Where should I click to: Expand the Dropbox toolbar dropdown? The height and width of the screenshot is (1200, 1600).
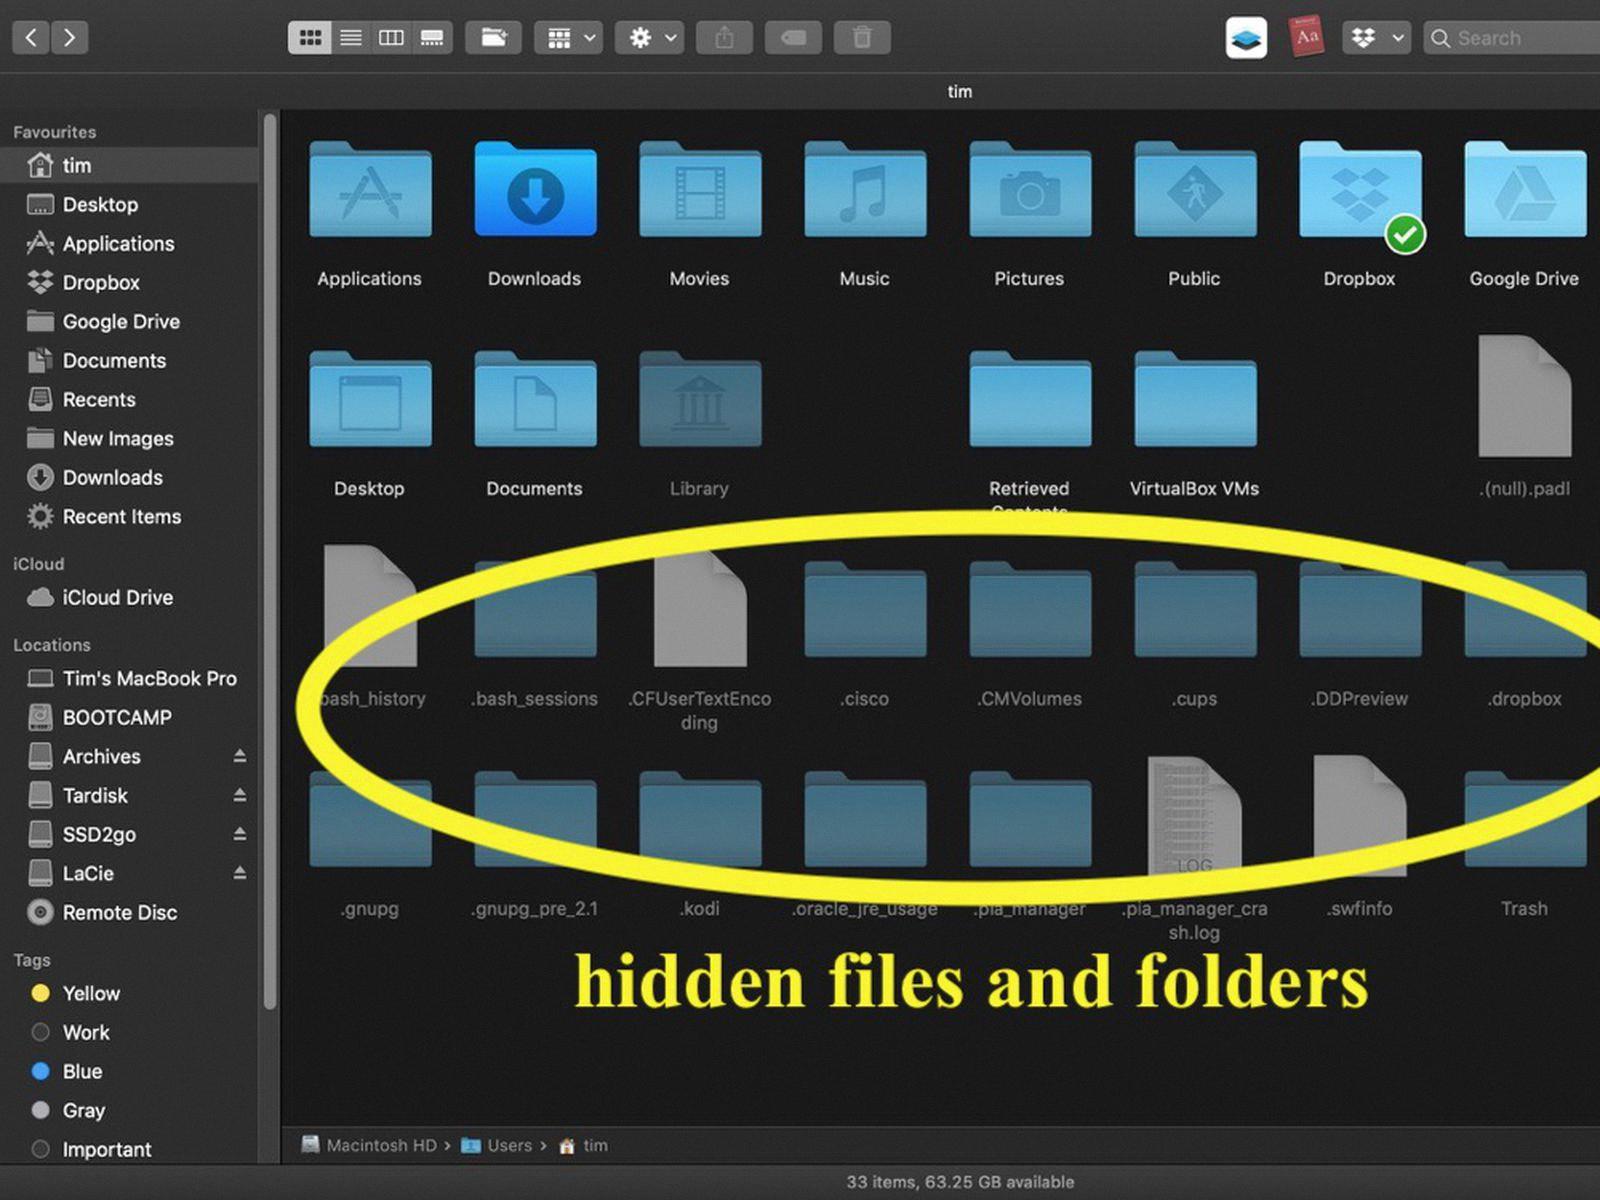1376,38
